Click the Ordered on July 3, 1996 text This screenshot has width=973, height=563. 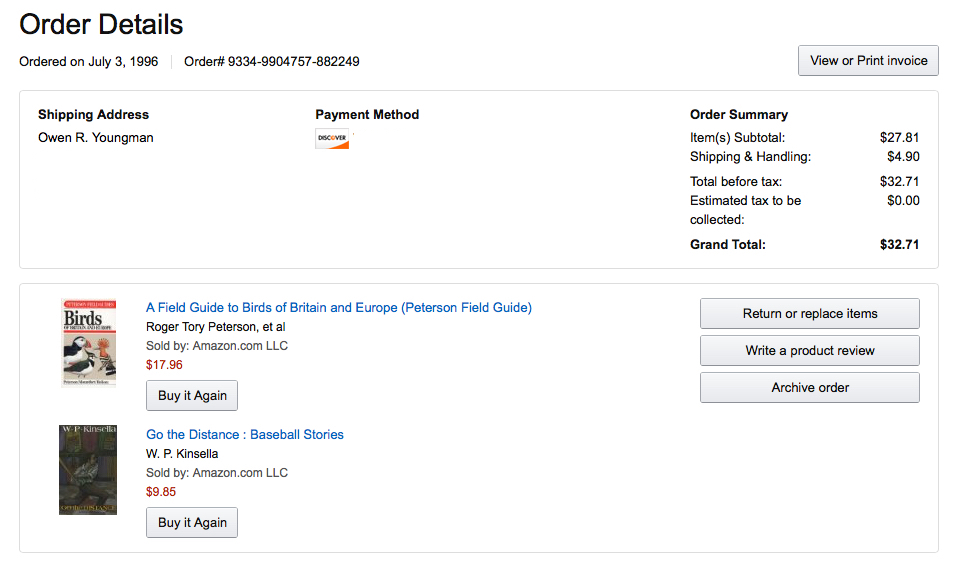tap(89, 61)
